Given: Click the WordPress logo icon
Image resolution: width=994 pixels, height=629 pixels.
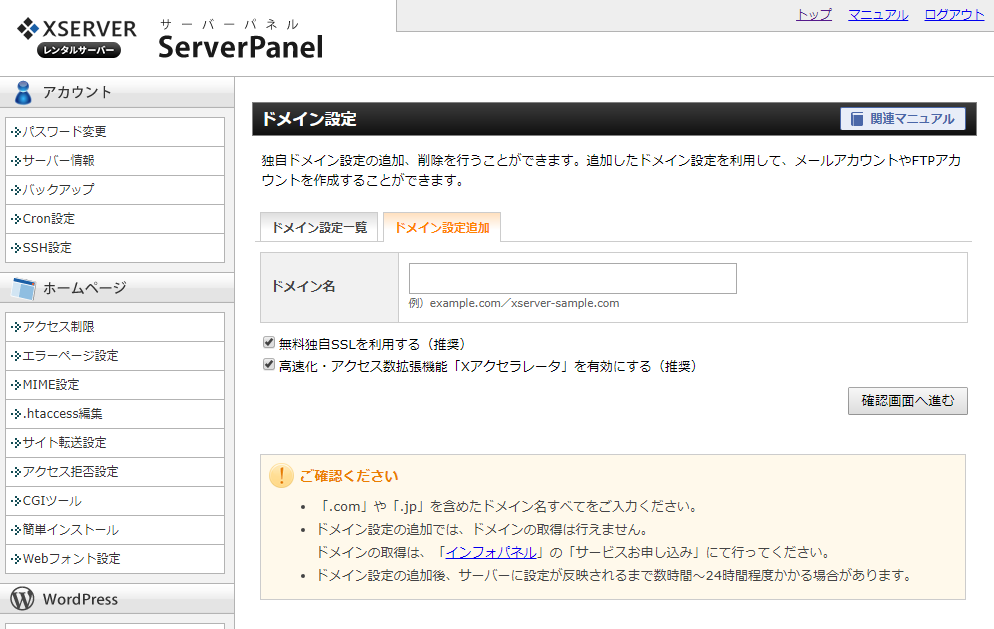Looking at the screenshot, I should pyautogui.click(x=22, y=599).
